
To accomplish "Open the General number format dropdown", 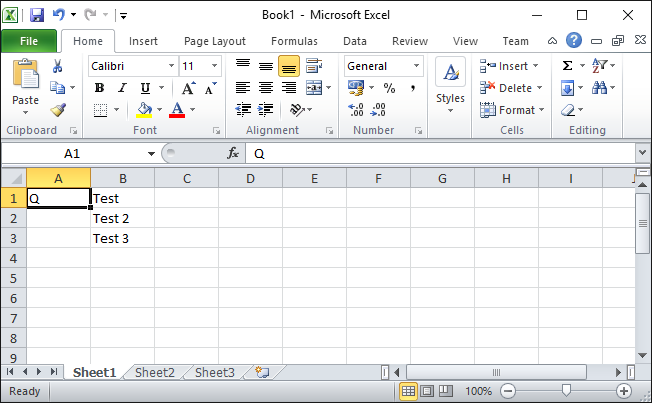I will pos(416,66).
